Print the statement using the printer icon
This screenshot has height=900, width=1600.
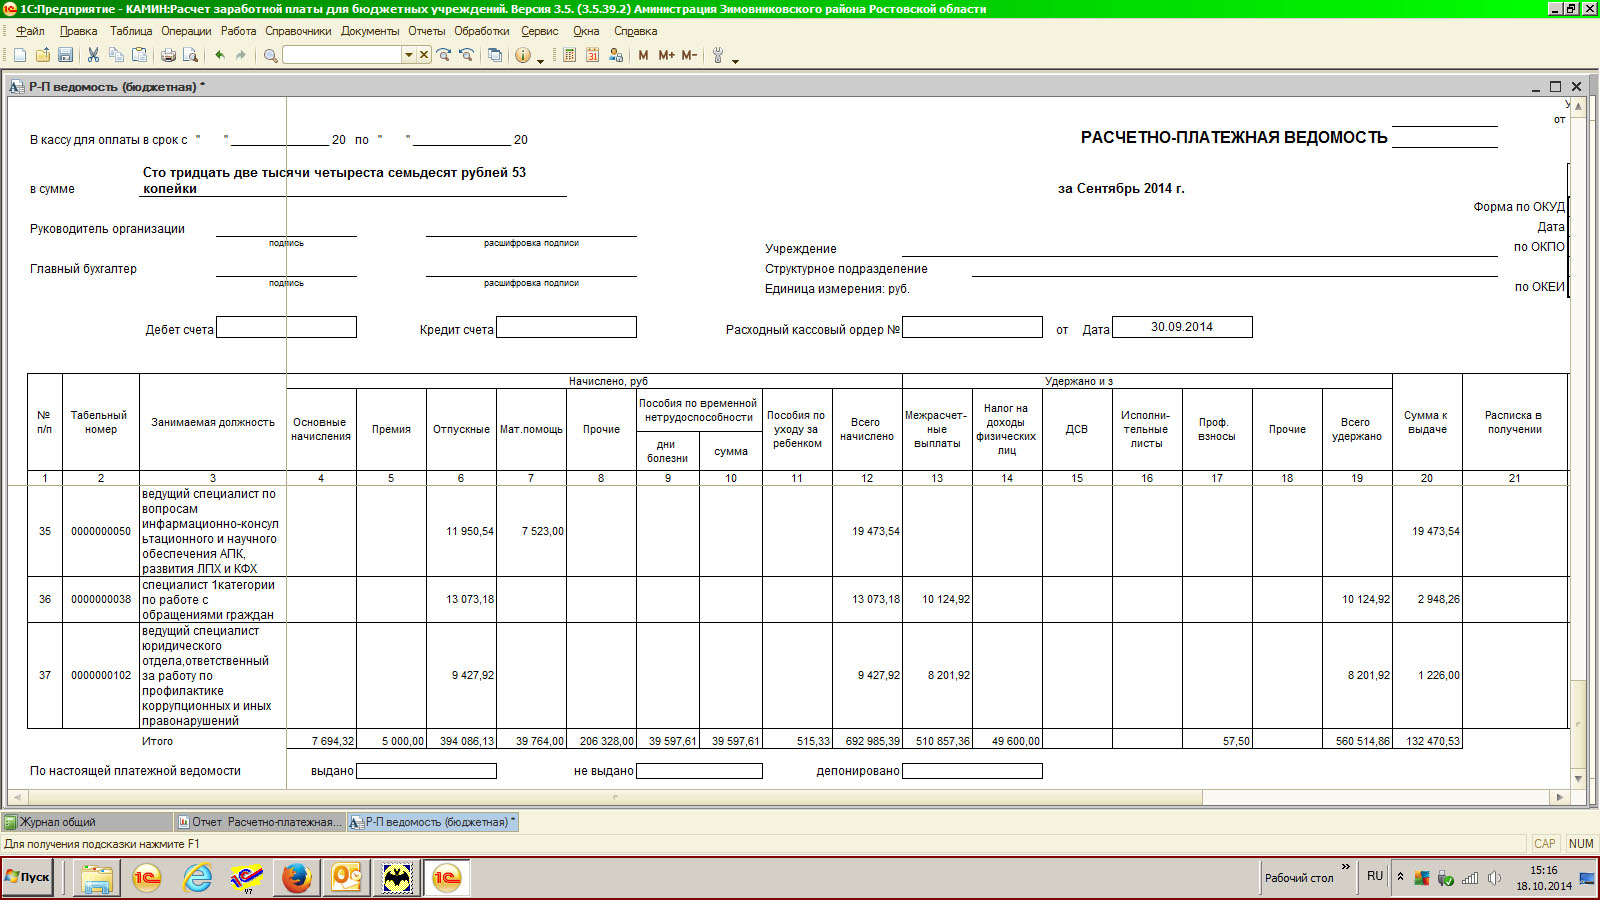click(168, 55)
